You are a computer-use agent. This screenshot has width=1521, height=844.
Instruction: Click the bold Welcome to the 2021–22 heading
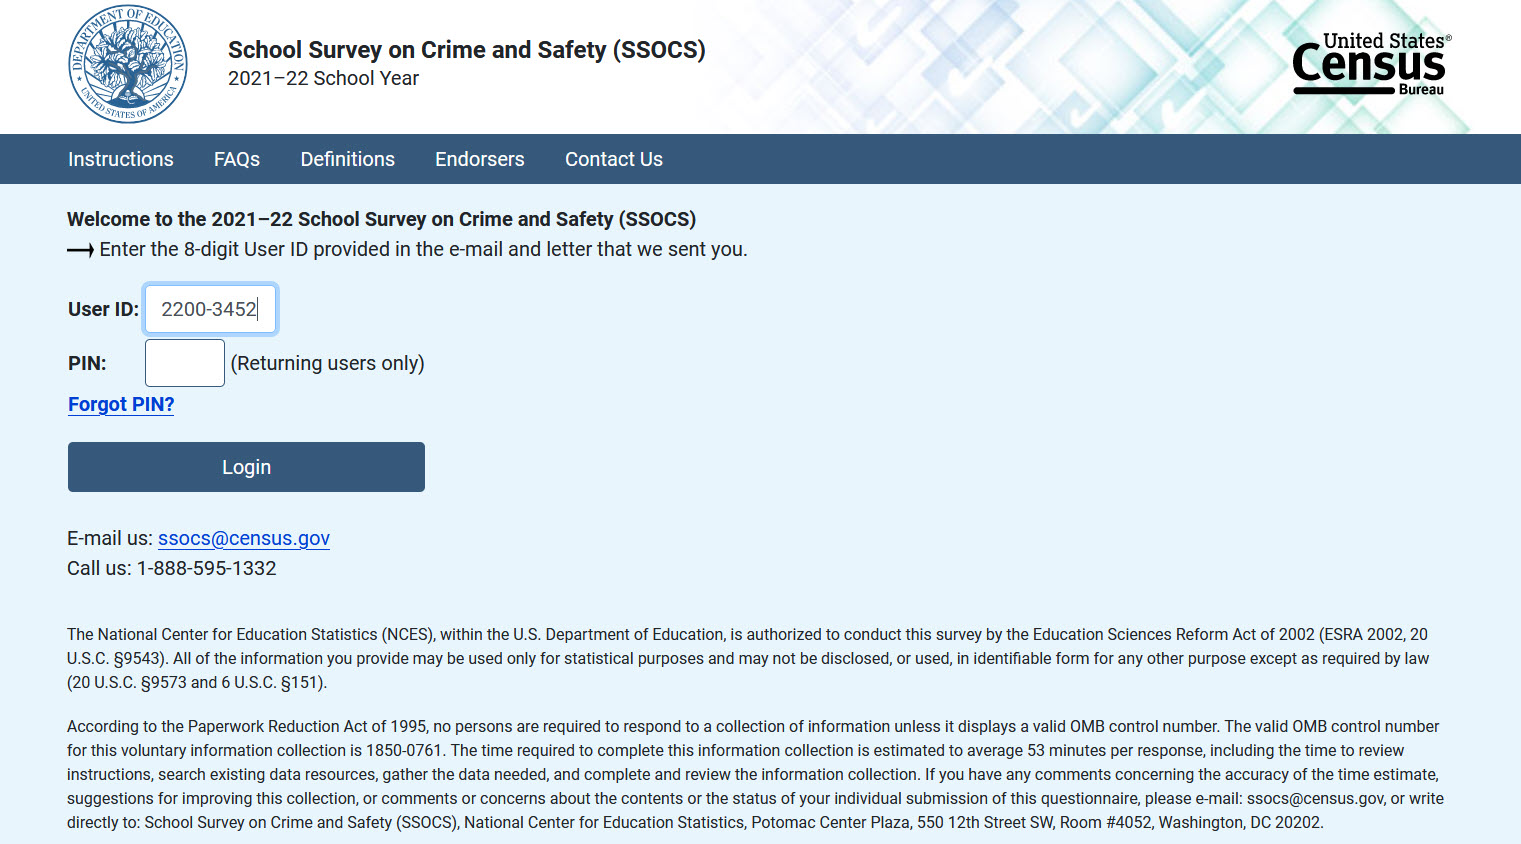381,219
